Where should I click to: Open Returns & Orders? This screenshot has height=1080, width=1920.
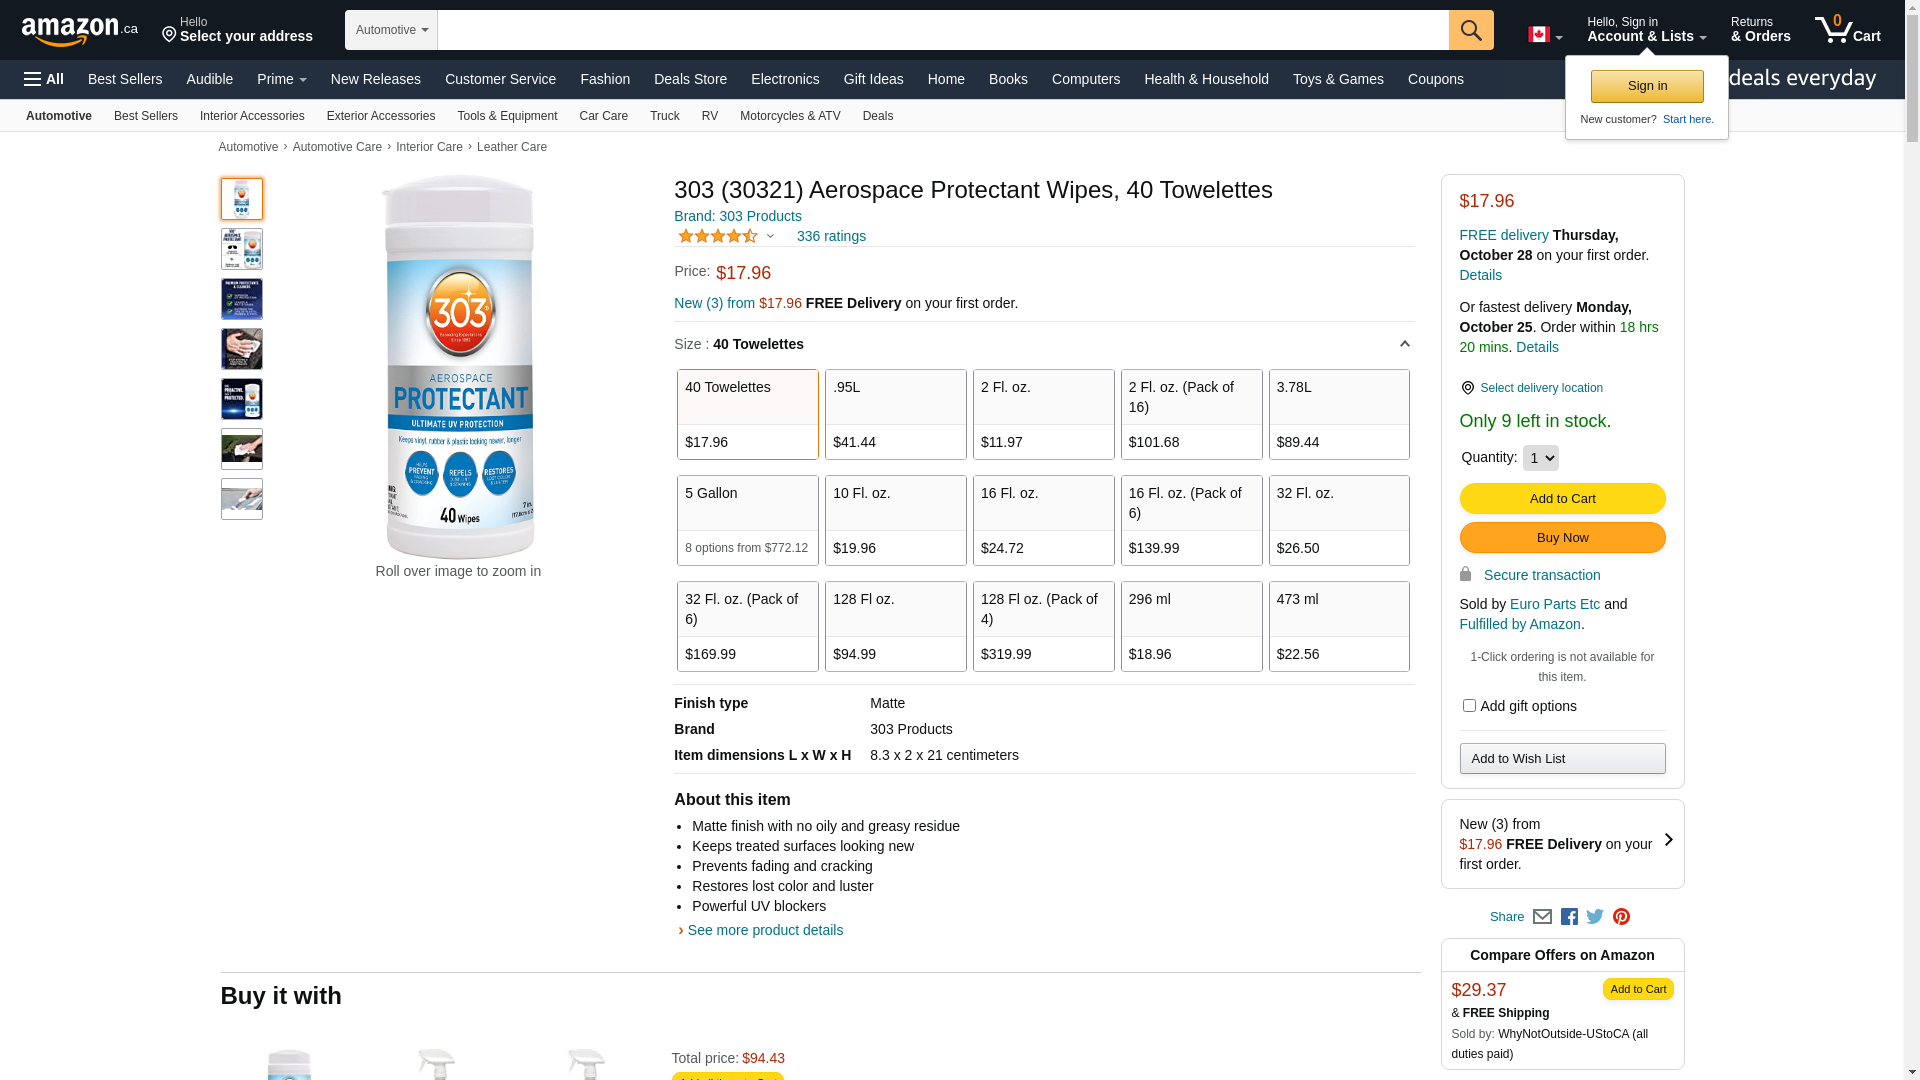tap(1761, 30)
